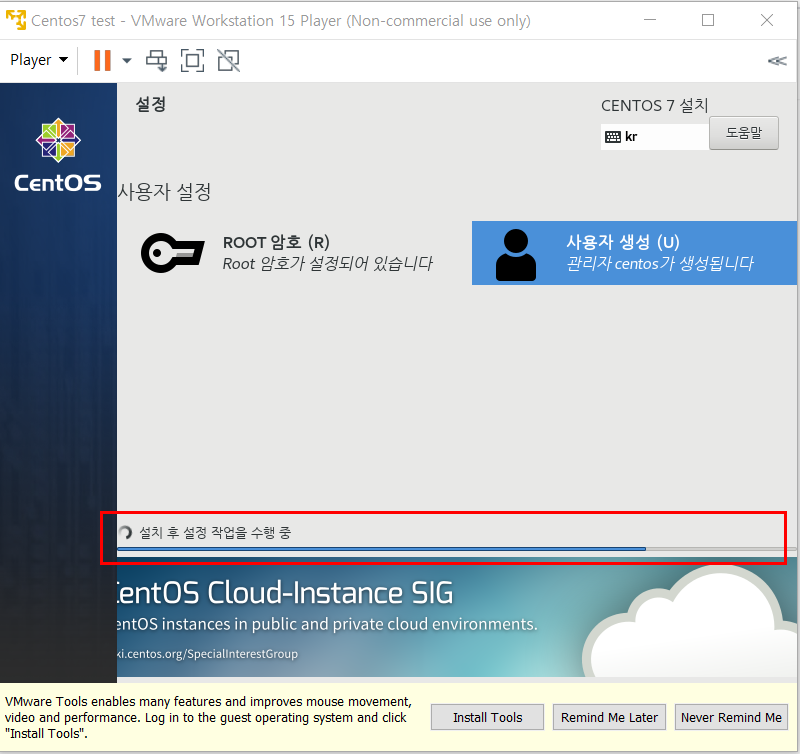This screenshot has height=754, width=800.
Task: Click the installation progress bar
Action: tap(457, 549)
